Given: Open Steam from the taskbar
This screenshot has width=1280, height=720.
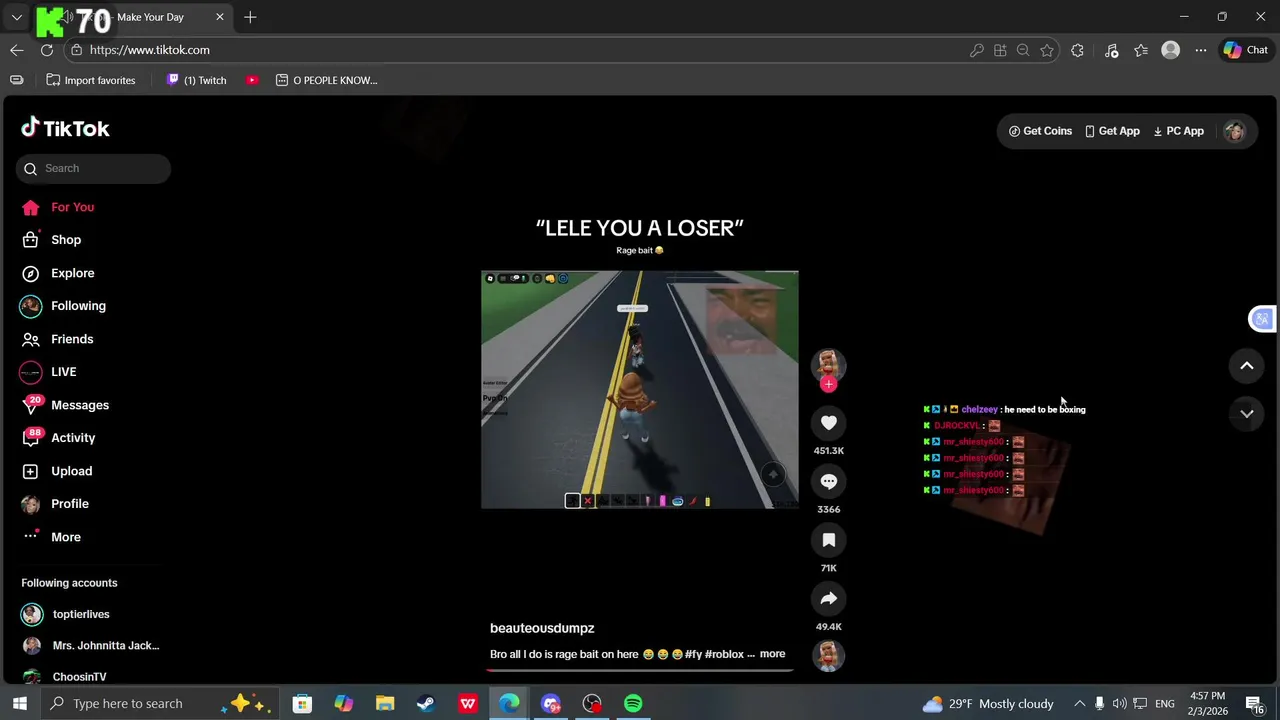Looking at the screenshot, I should pos(426,704).
